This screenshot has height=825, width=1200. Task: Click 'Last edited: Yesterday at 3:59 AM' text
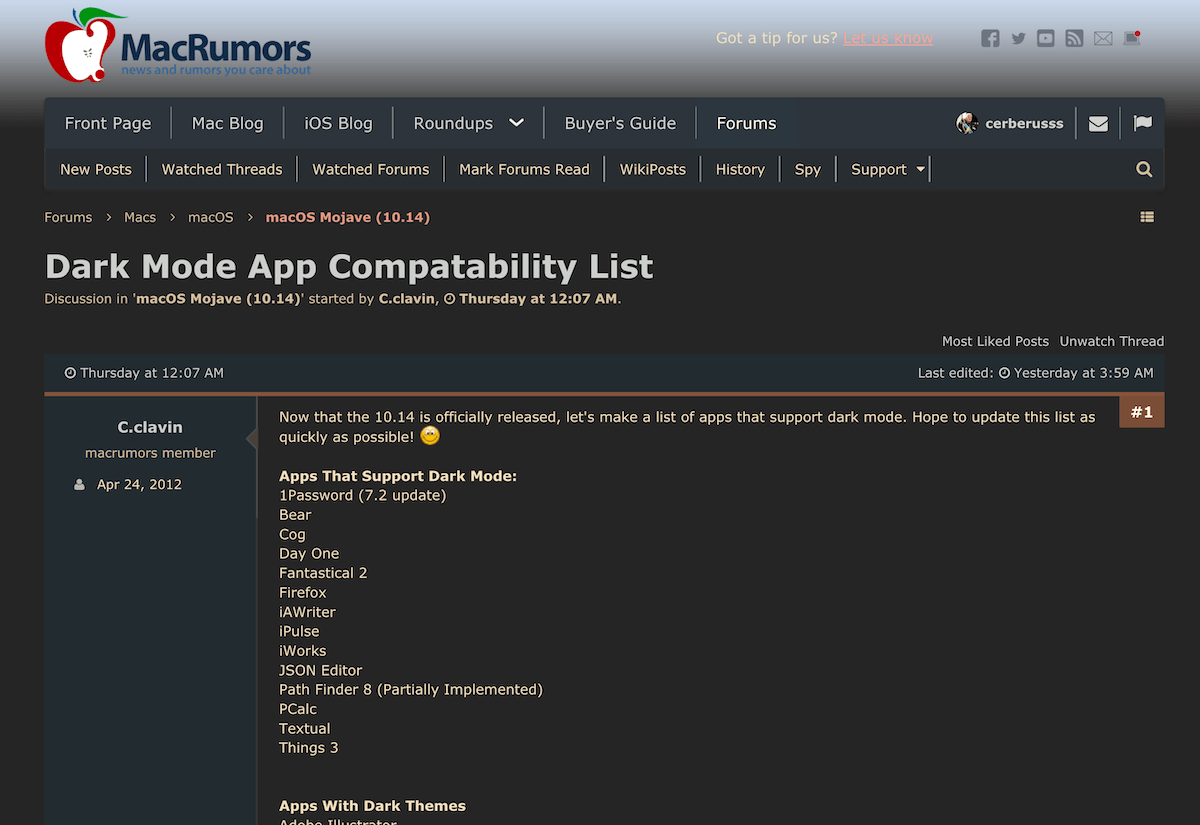(1036, 373)
